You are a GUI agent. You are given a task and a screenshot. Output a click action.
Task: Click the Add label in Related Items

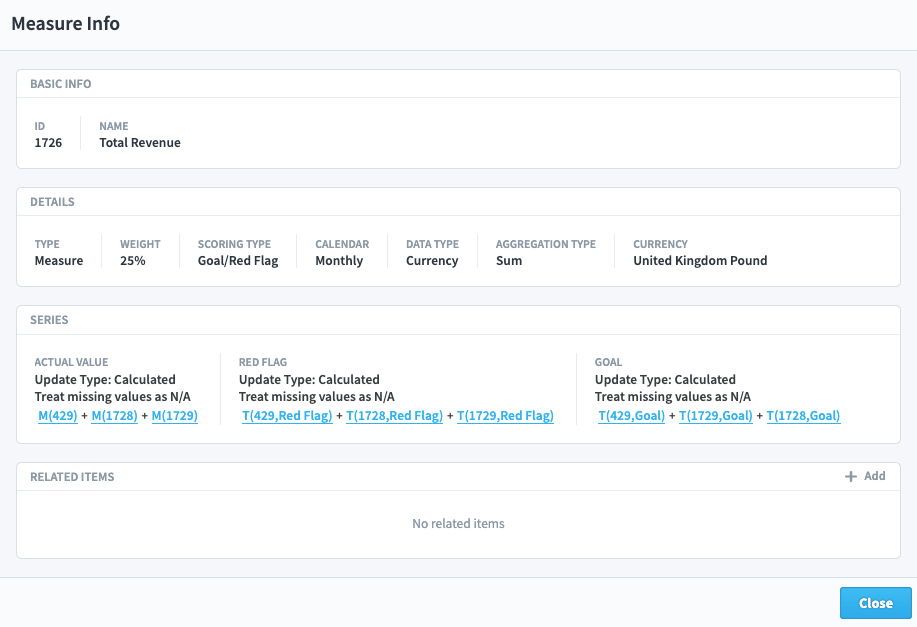tap(874, 476)
